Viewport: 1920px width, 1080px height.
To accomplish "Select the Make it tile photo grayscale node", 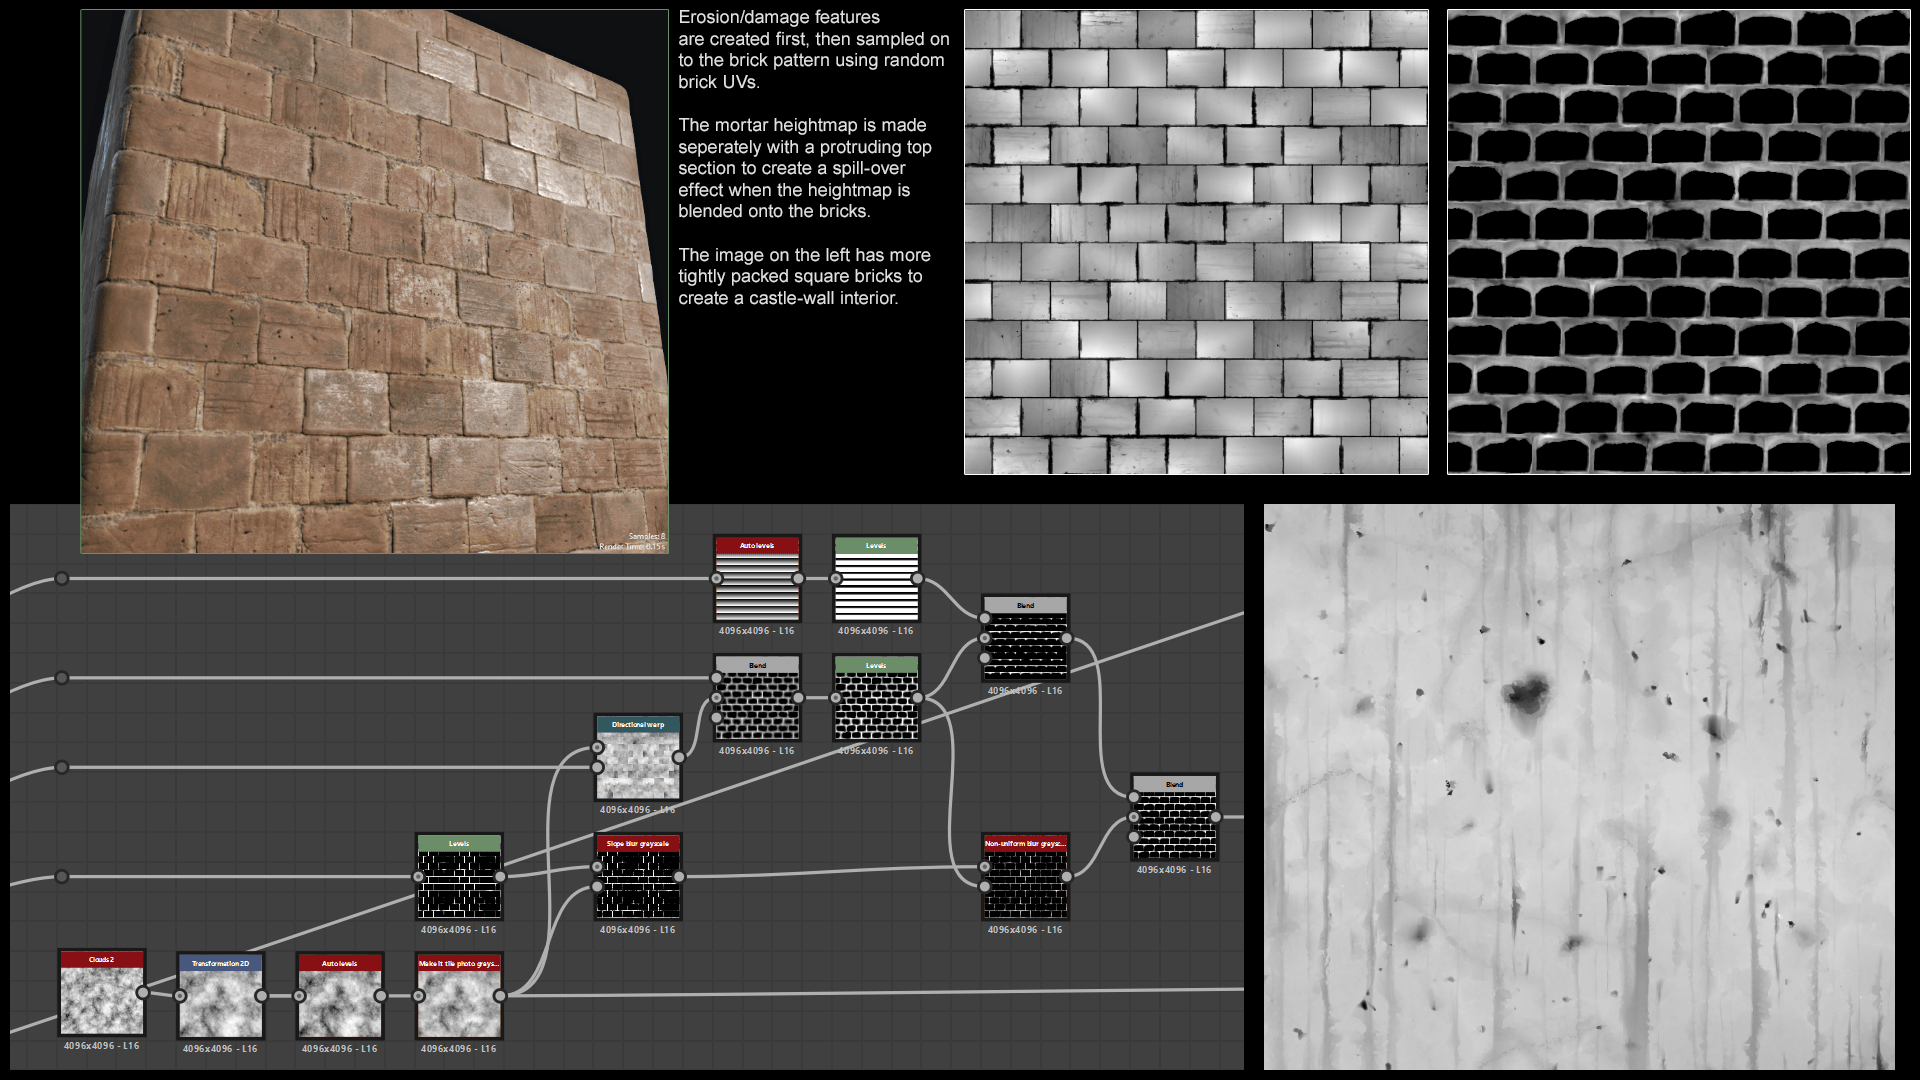I will tap(459, 996).
